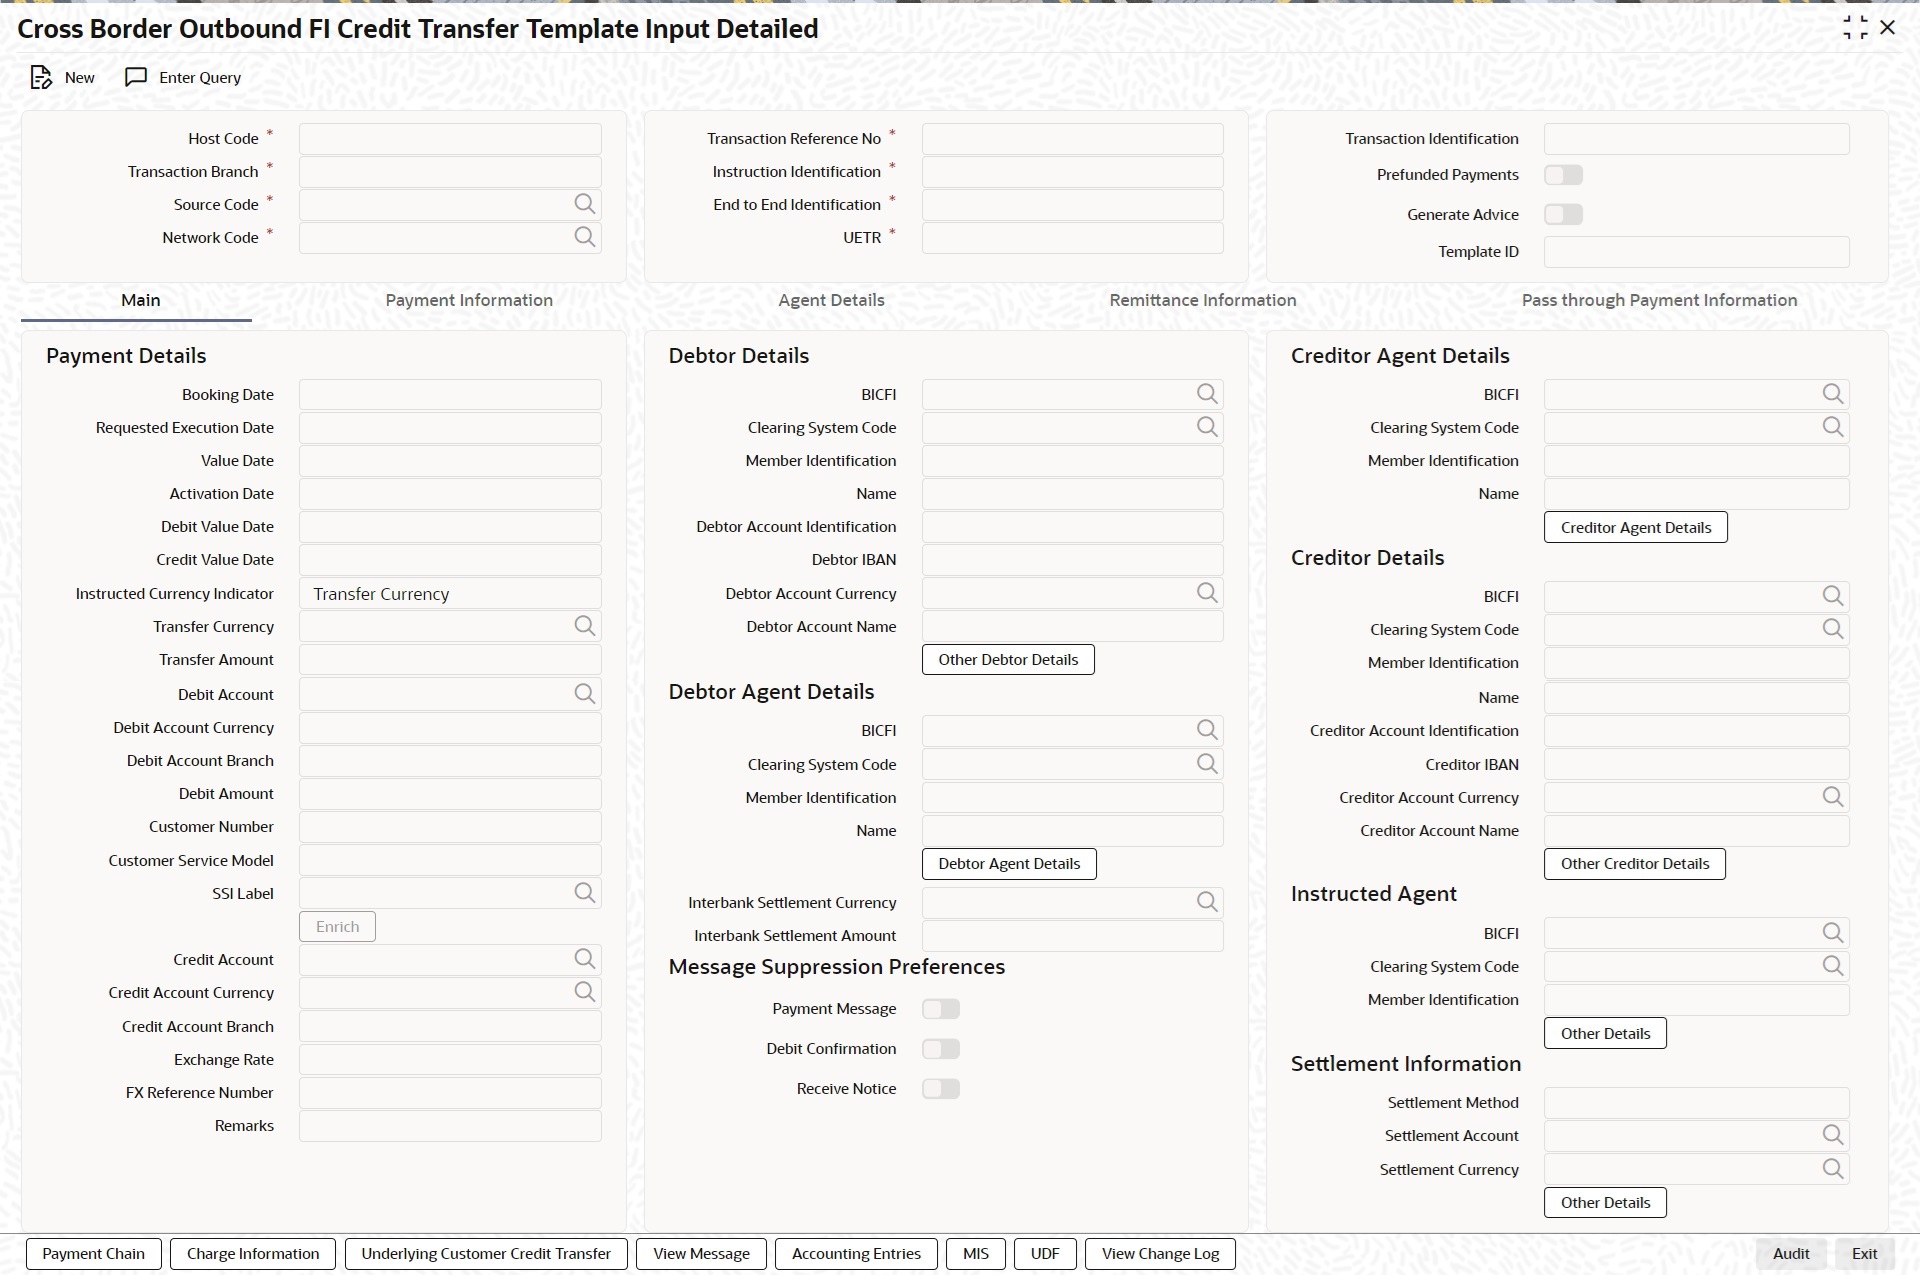This screenshot has height=1275, width=1920.
Task: Click SSI Label search icon
Action: pyautogui.click(x=584, y=893)
